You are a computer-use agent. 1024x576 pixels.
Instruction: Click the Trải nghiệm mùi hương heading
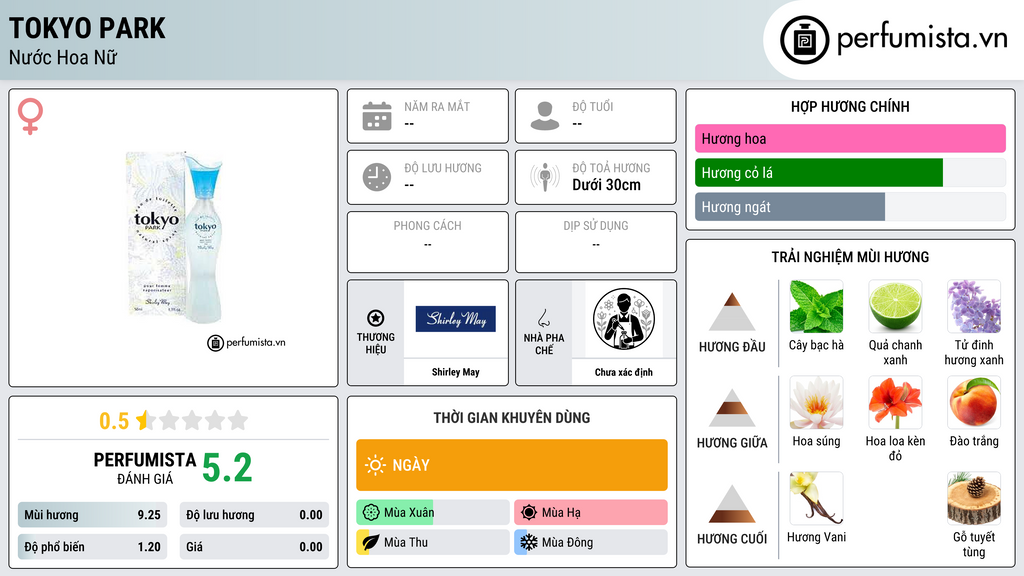tap(850, 257)
